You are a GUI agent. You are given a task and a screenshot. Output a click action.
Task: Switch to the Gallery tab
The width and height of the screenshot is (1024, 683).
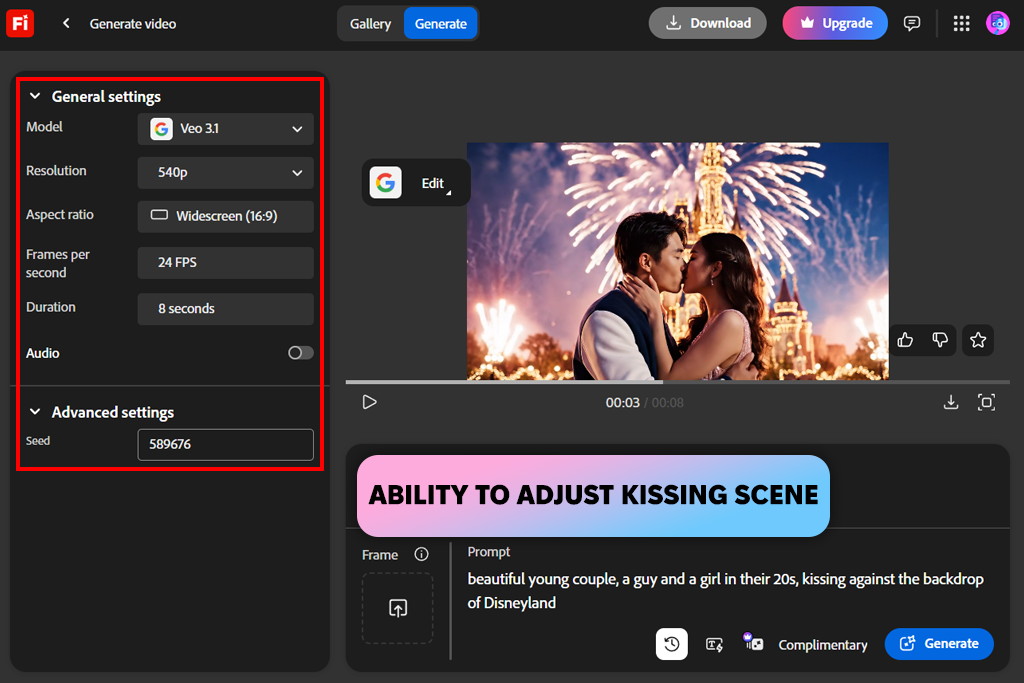[x=370, y=24]
